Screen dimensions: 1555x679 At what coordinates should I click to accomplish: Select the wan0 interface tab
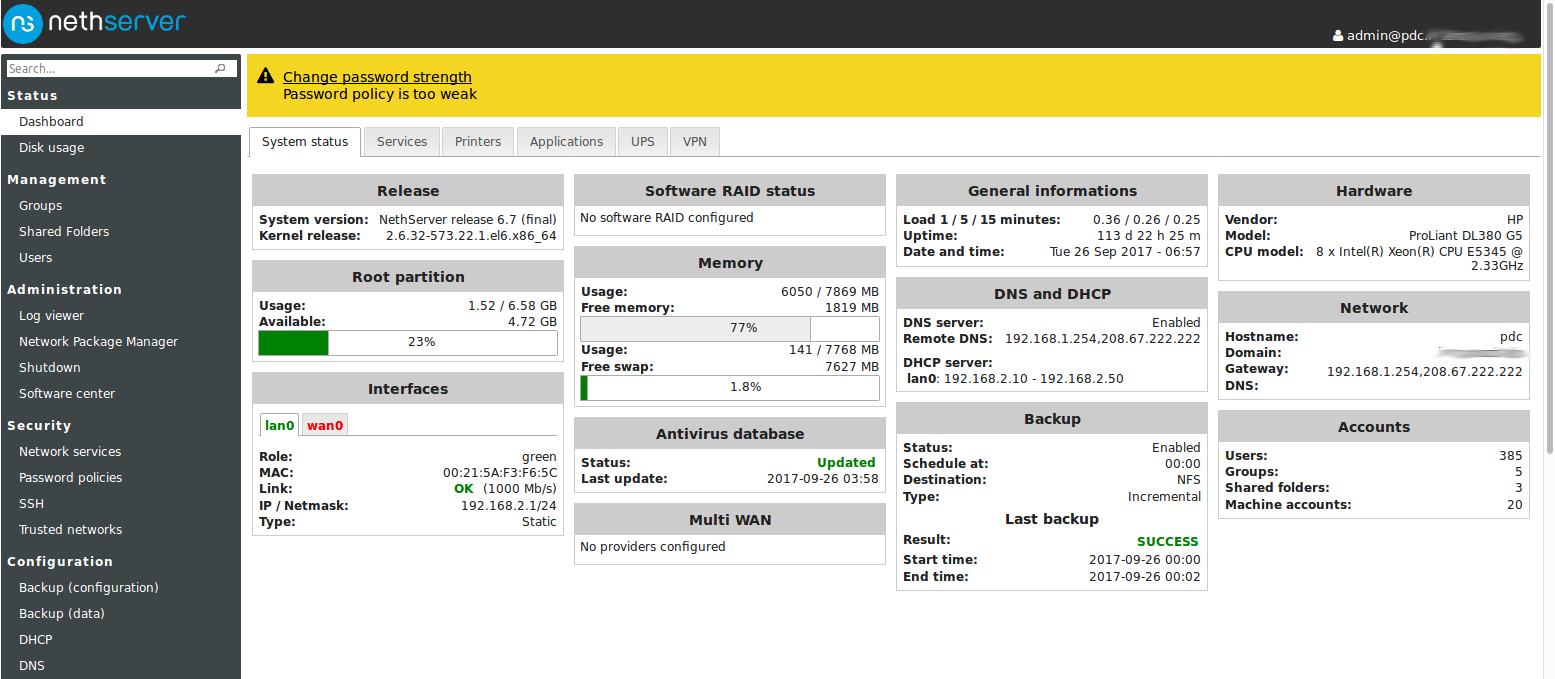coord(323,424)
